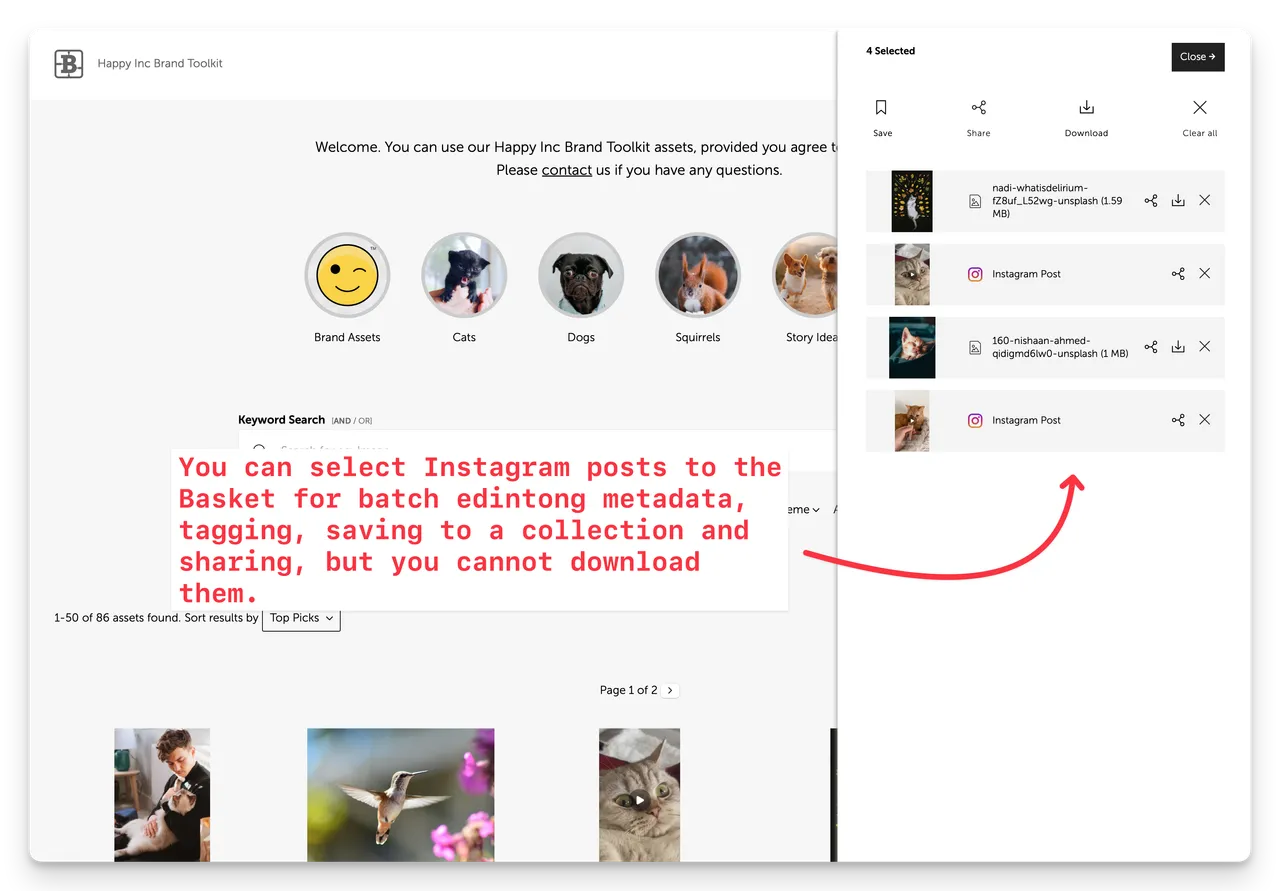Remove the last Instagram Post from basket

[1204, 420]
